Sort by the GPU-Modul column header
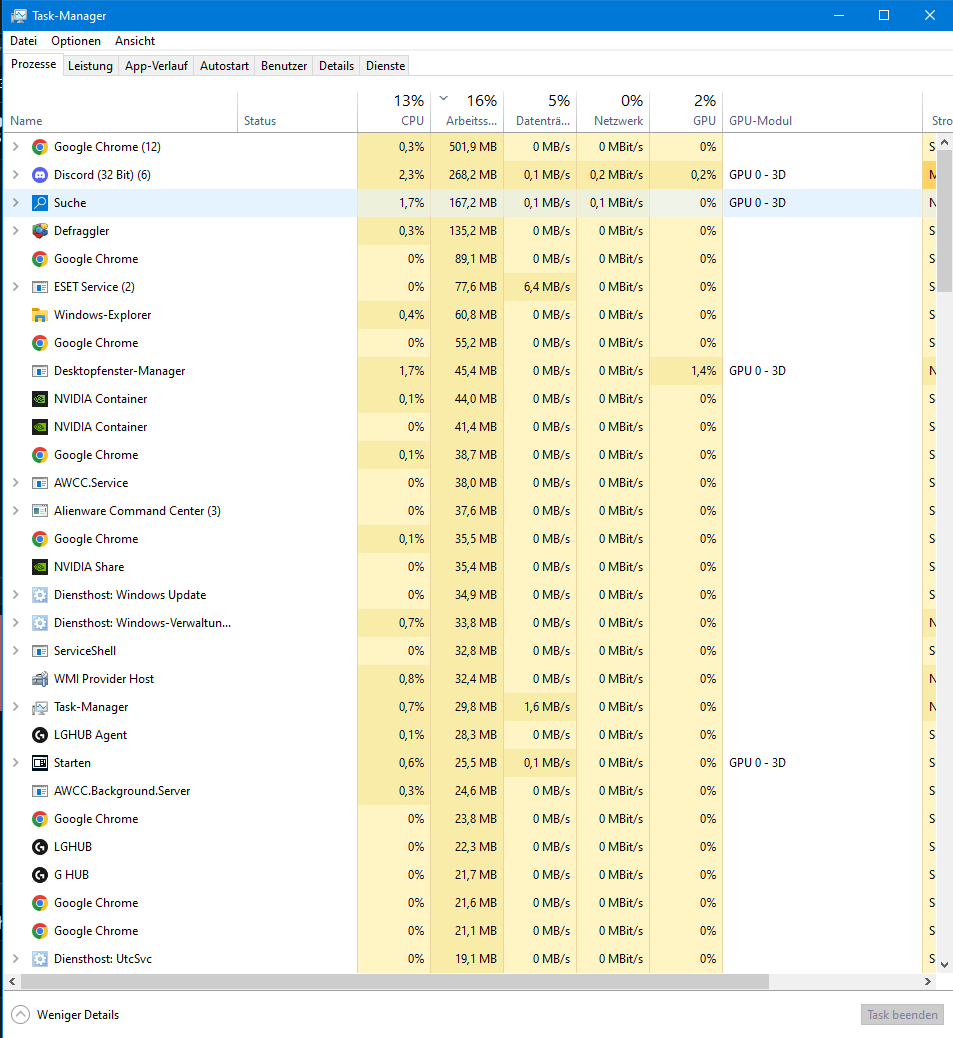Image resolution: width=953 pixels, height=1038 pixels. pyautogui.click(x=822, y=111)
